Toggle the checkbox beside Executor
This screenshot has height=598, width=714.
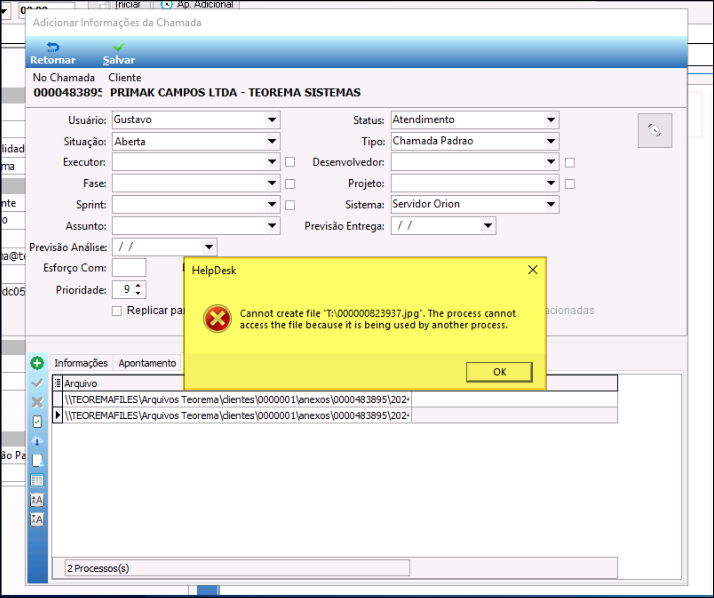click(x=290, y=162)
